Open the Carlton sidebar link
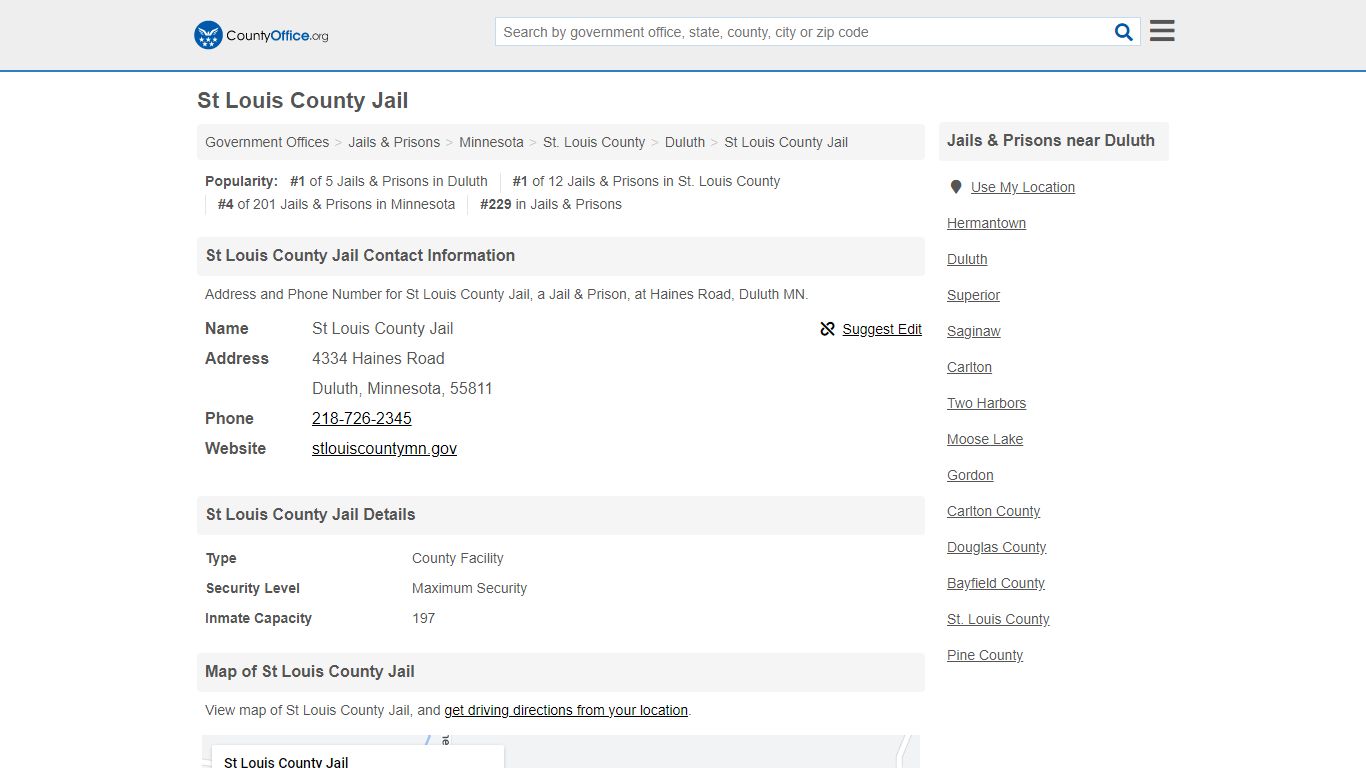The image size is (1366, 768). (969, 367)
